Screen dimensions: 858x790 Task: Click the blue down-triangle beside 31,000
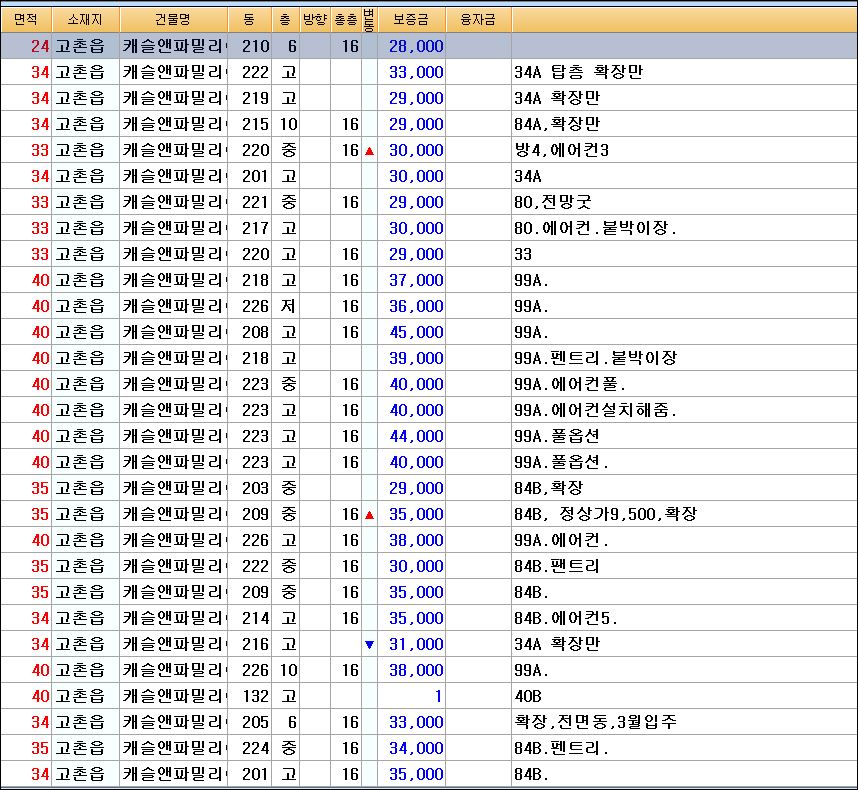tap(369, 644)
